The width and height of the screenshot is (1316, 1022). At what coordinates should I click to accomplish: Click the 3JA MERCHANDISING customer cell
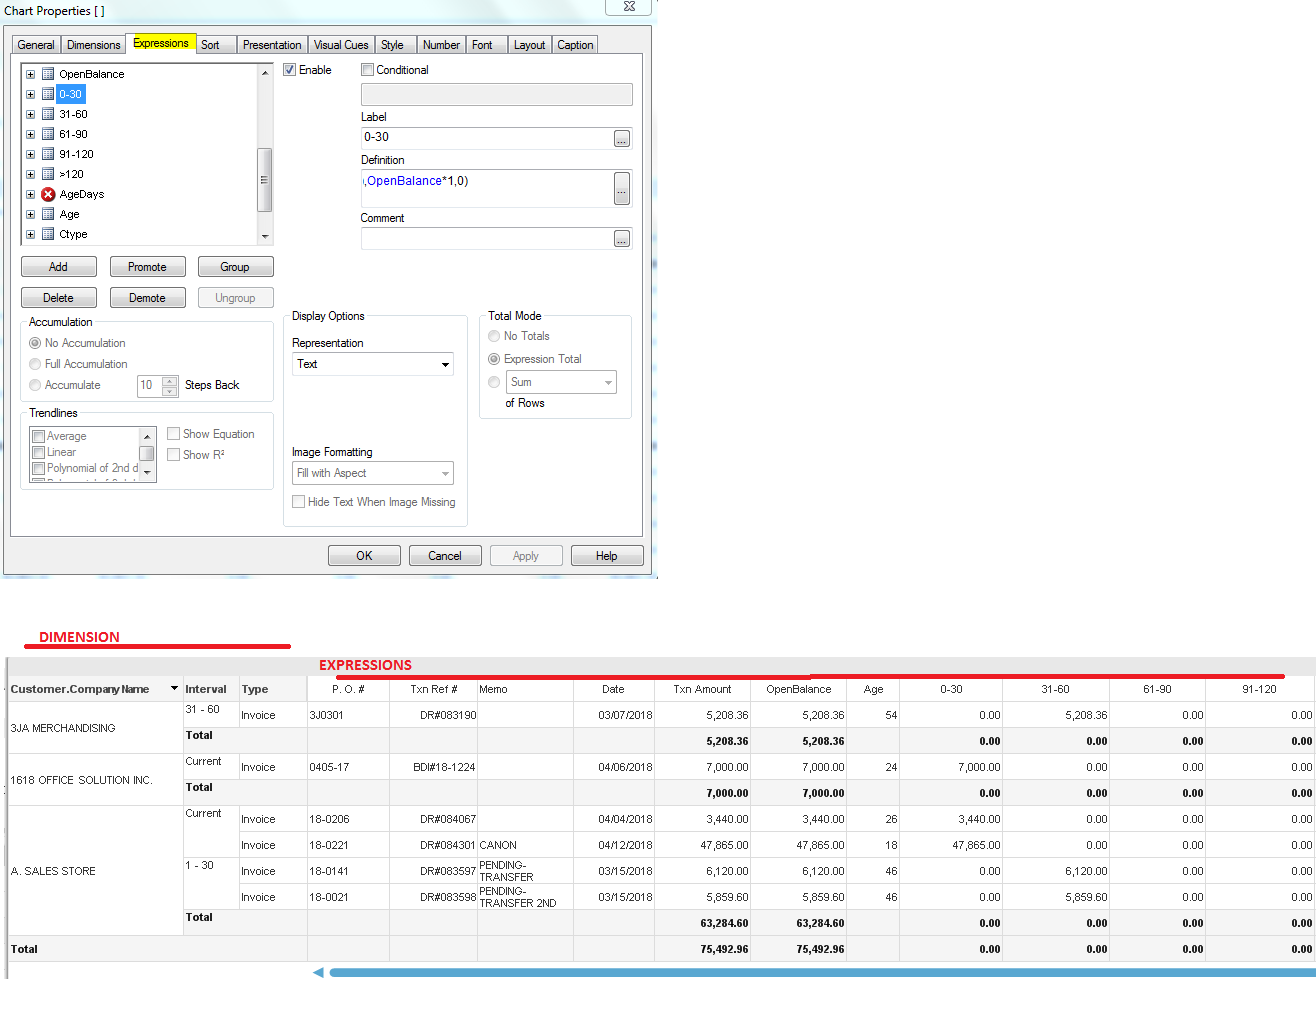(94, 728)
